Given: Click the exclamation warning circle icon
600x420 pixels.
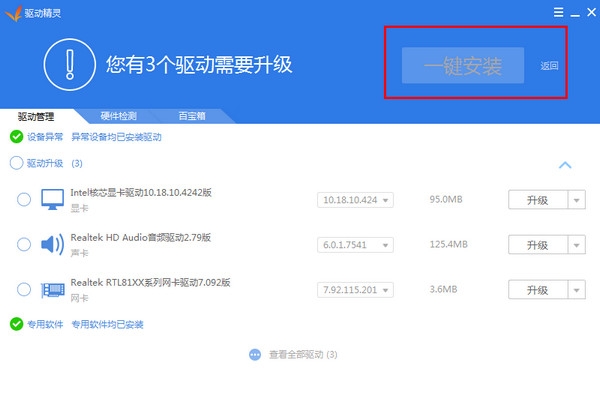Looking at the screenshot, I should pyautogui.click(x=69, y=65).
